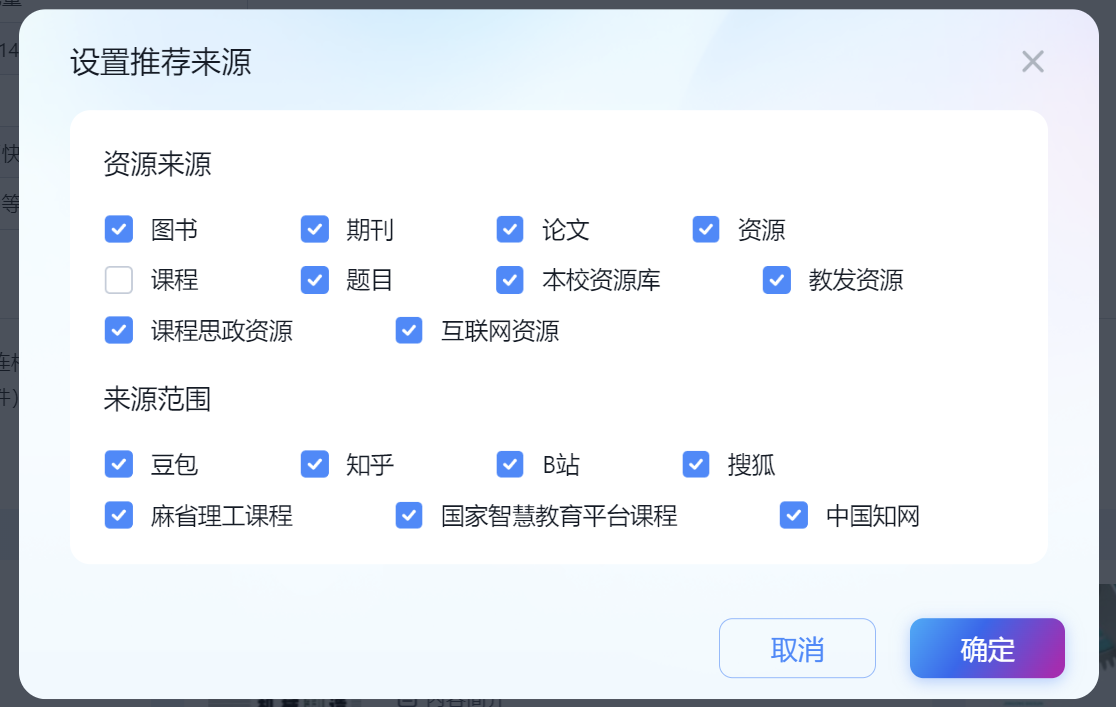Click the 取消 button
The height and width of the screenshot is (707, 1116).
point(797,648)
